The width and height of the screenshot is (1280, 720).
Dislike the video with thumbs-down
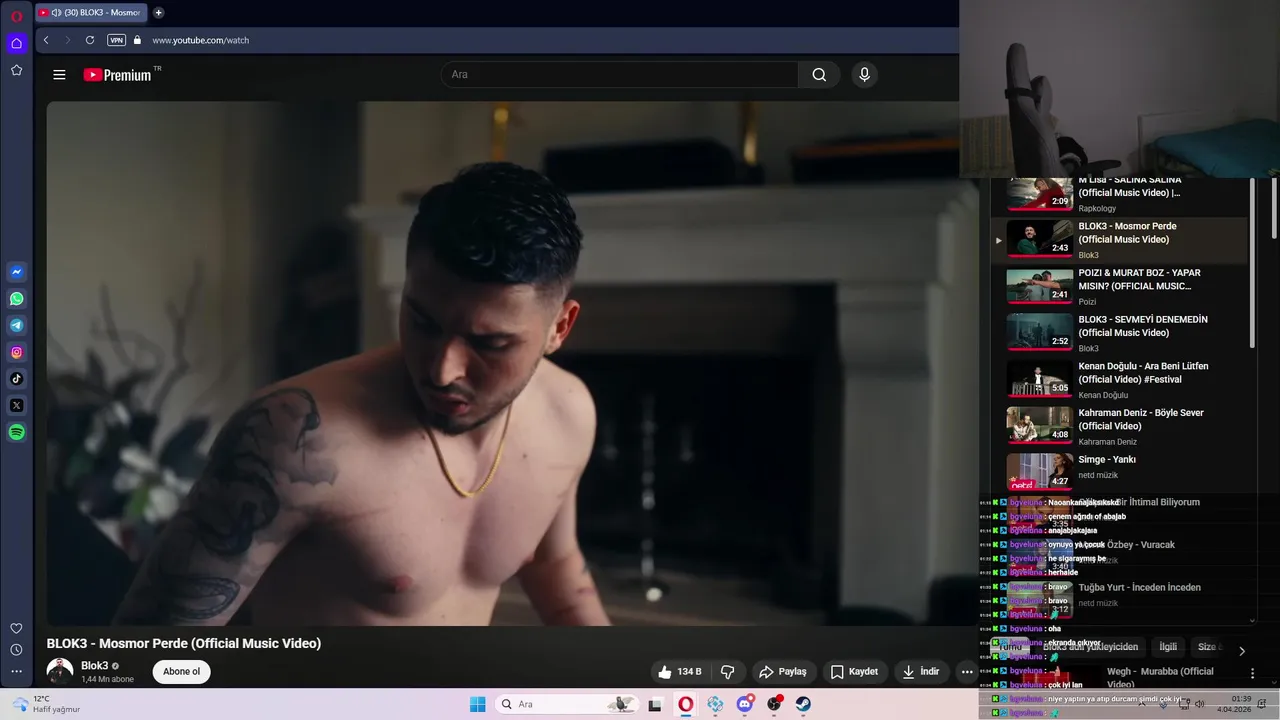728,672
